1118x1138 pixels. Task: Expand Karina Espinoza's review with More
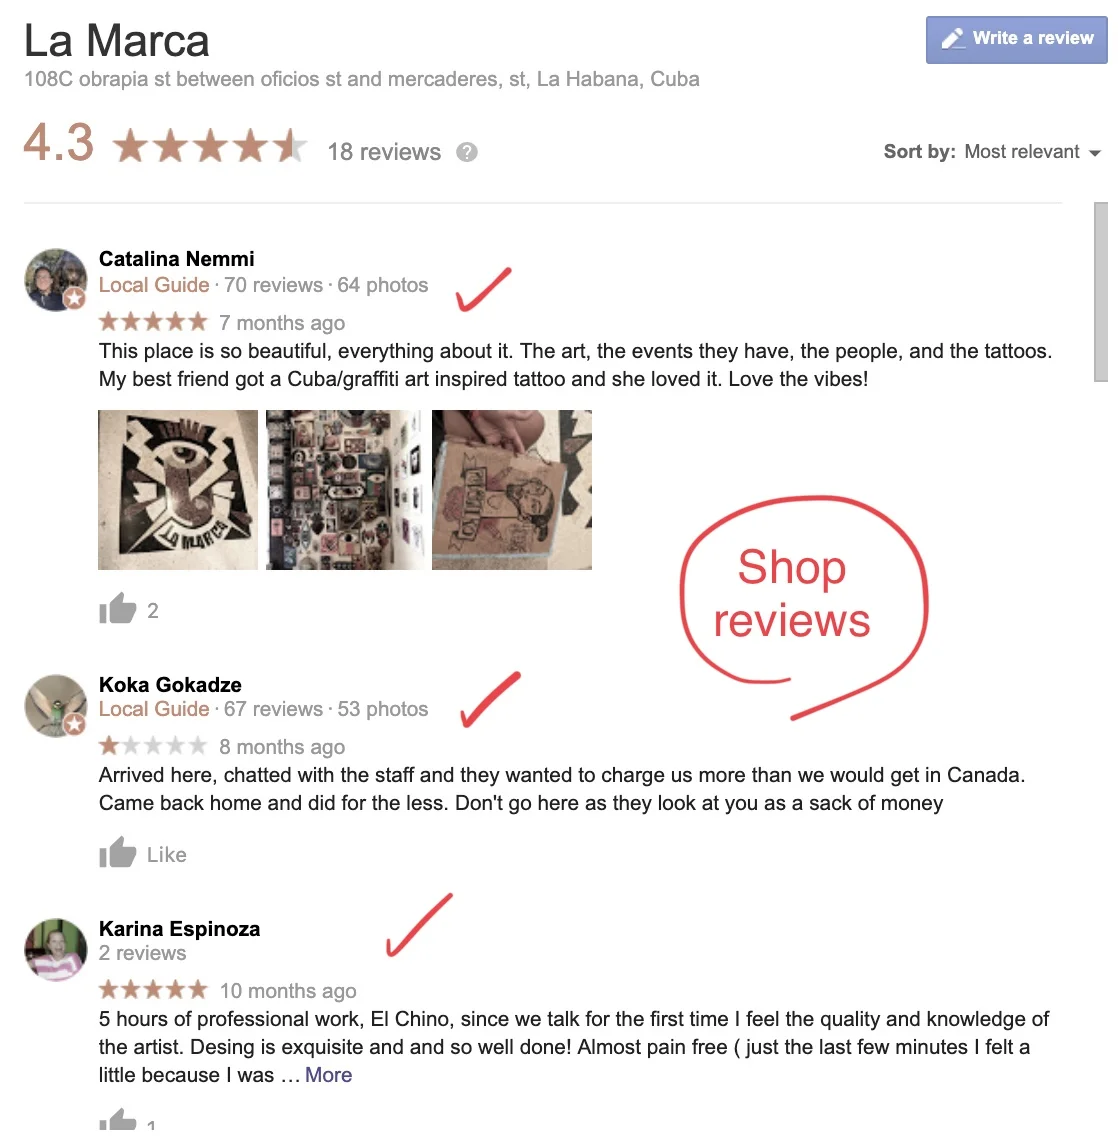(328, 1075)
